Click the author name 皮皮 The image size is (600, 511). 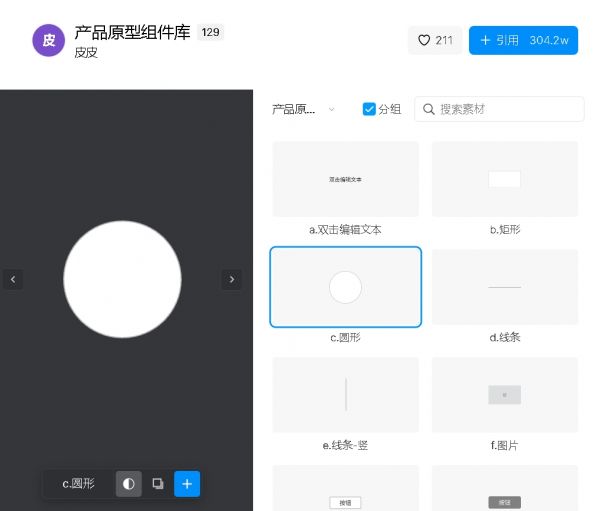[x=86, y=52]
